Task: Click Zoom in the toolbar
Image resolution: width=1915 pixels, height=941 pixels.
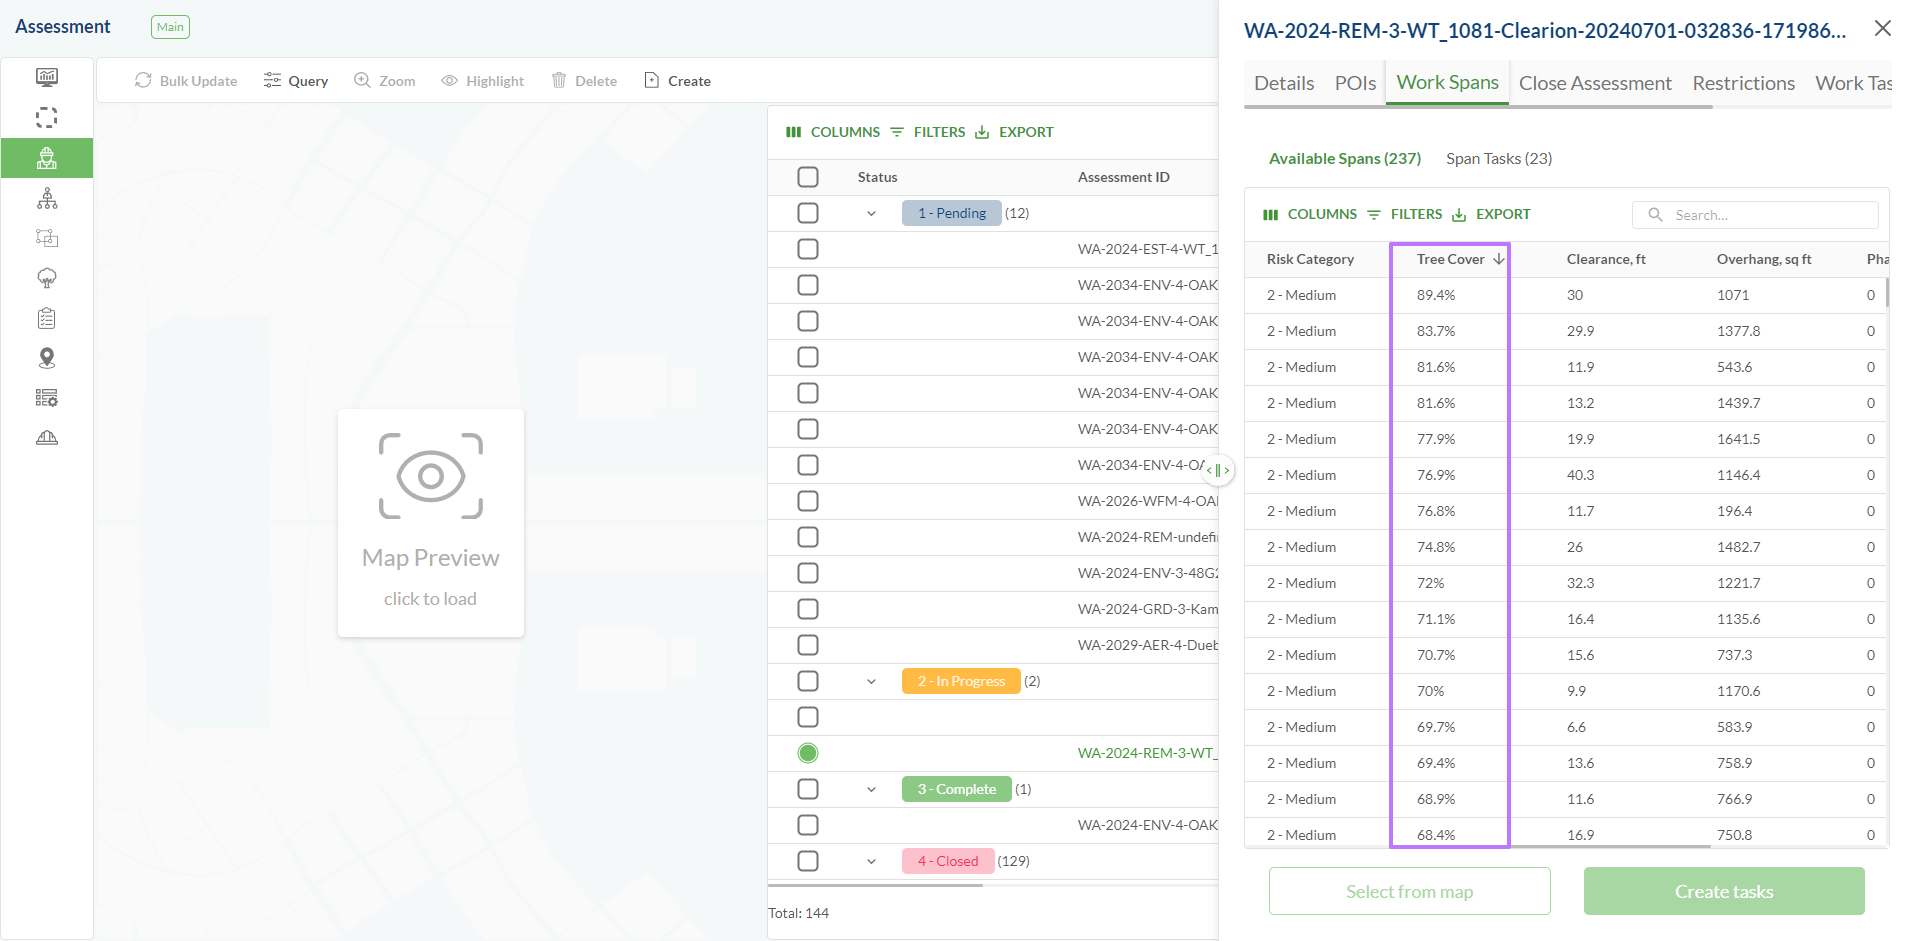Action: point(385,81)
